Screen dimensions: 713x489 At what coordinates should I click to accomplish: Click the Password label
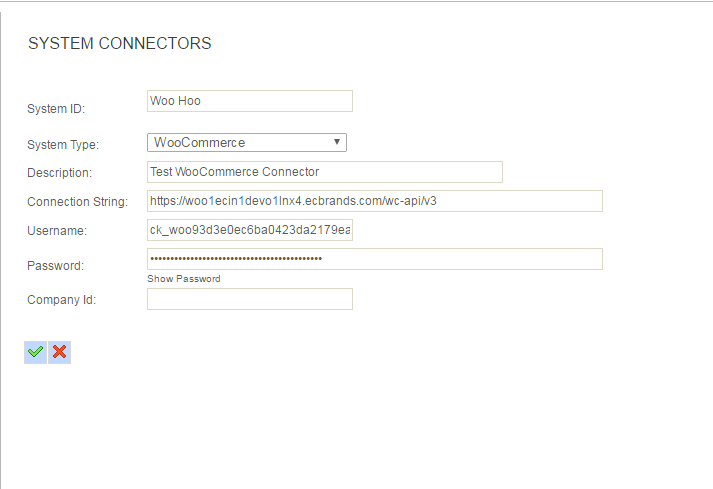pyautogui.click(x=55, y=266)
